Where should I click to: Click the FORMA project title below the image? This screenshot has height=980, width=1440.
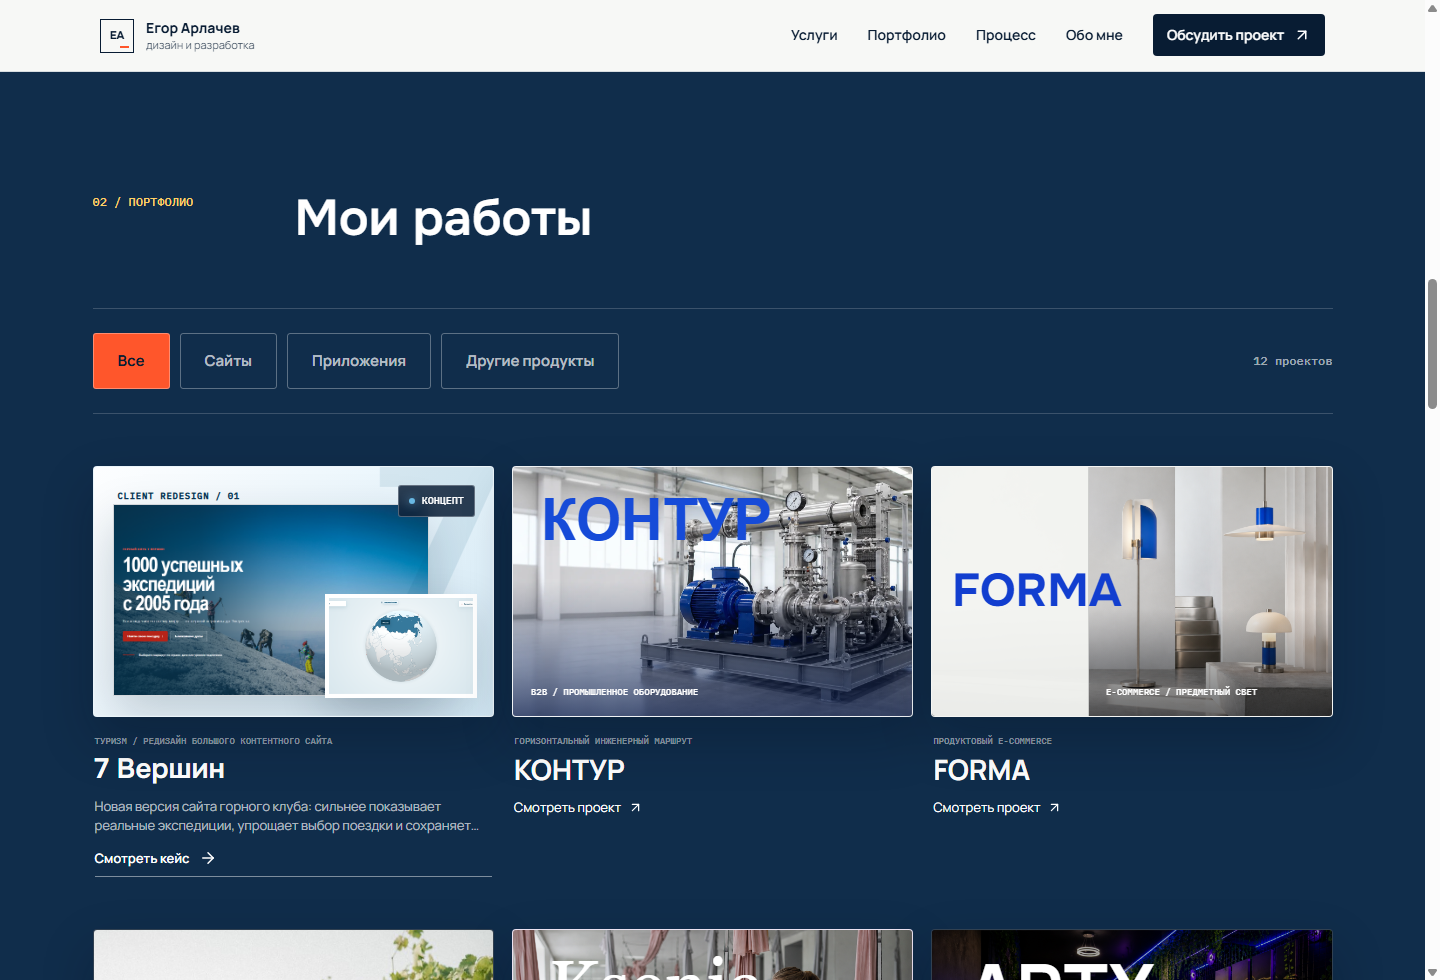(x=981, y=770)
